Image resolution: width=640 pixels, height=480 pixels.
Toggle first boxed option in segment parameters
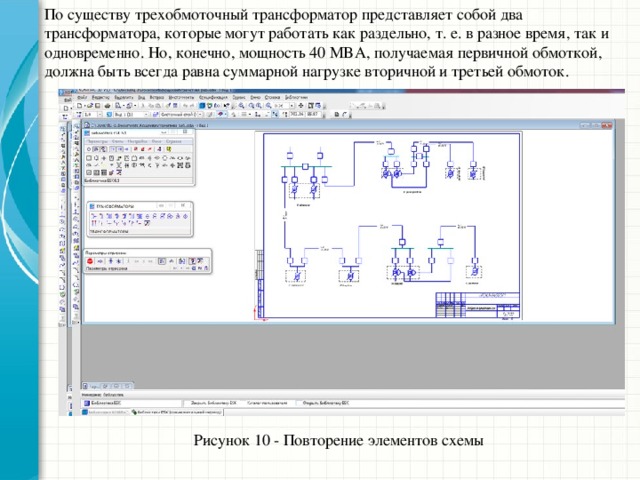(x=162, y=261)
